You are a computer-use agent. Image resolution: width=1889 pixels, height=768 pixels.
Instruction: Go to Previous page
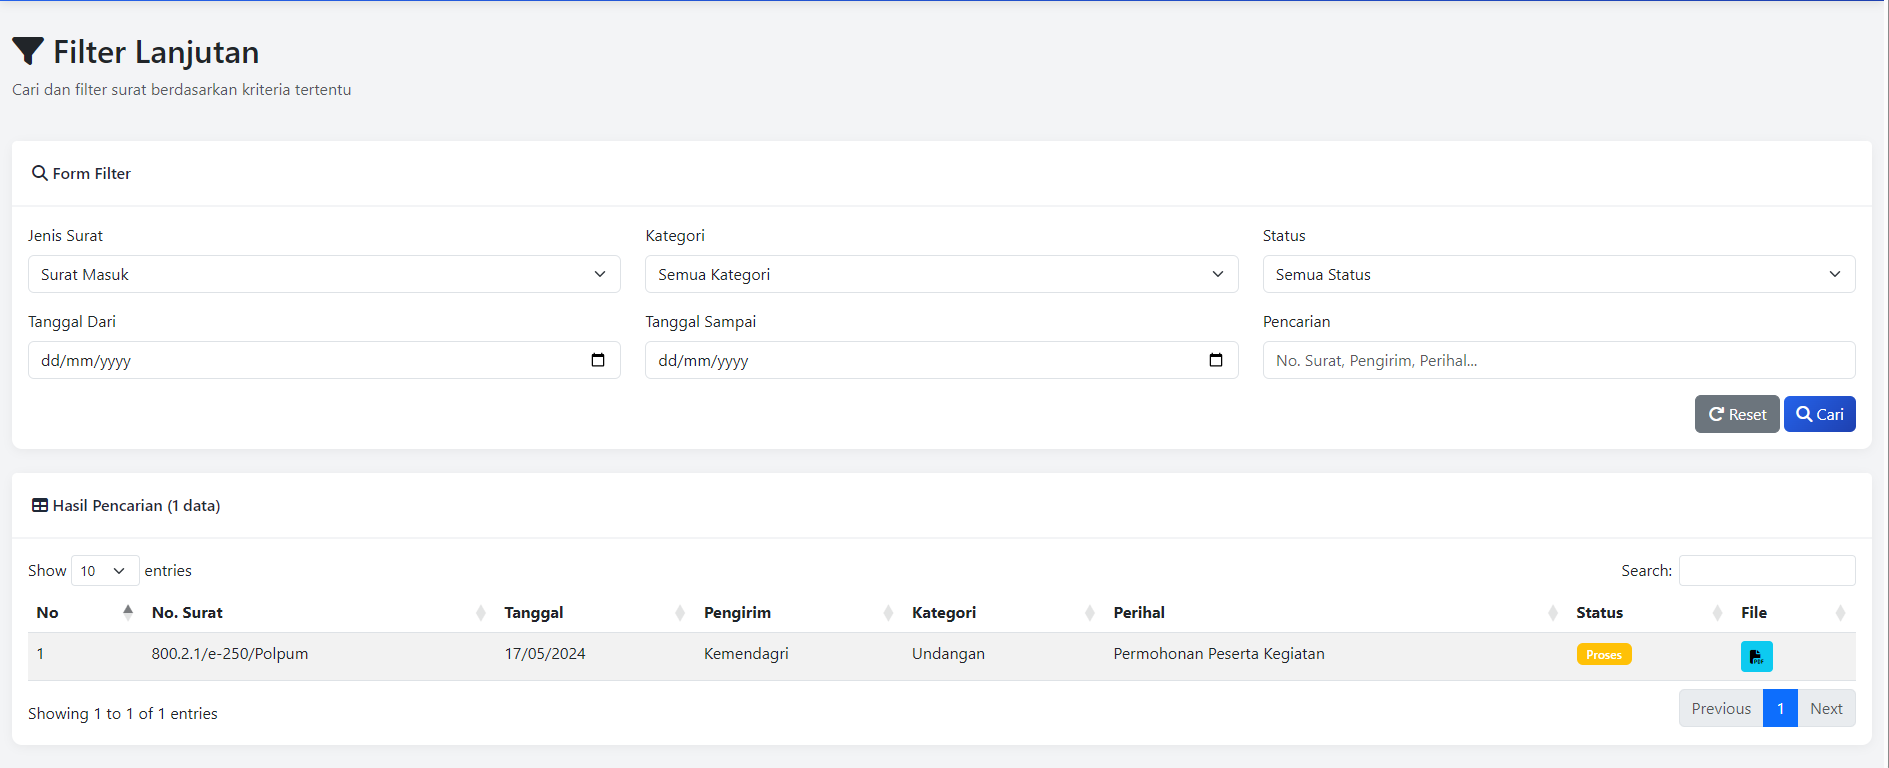pos(1721,708)
